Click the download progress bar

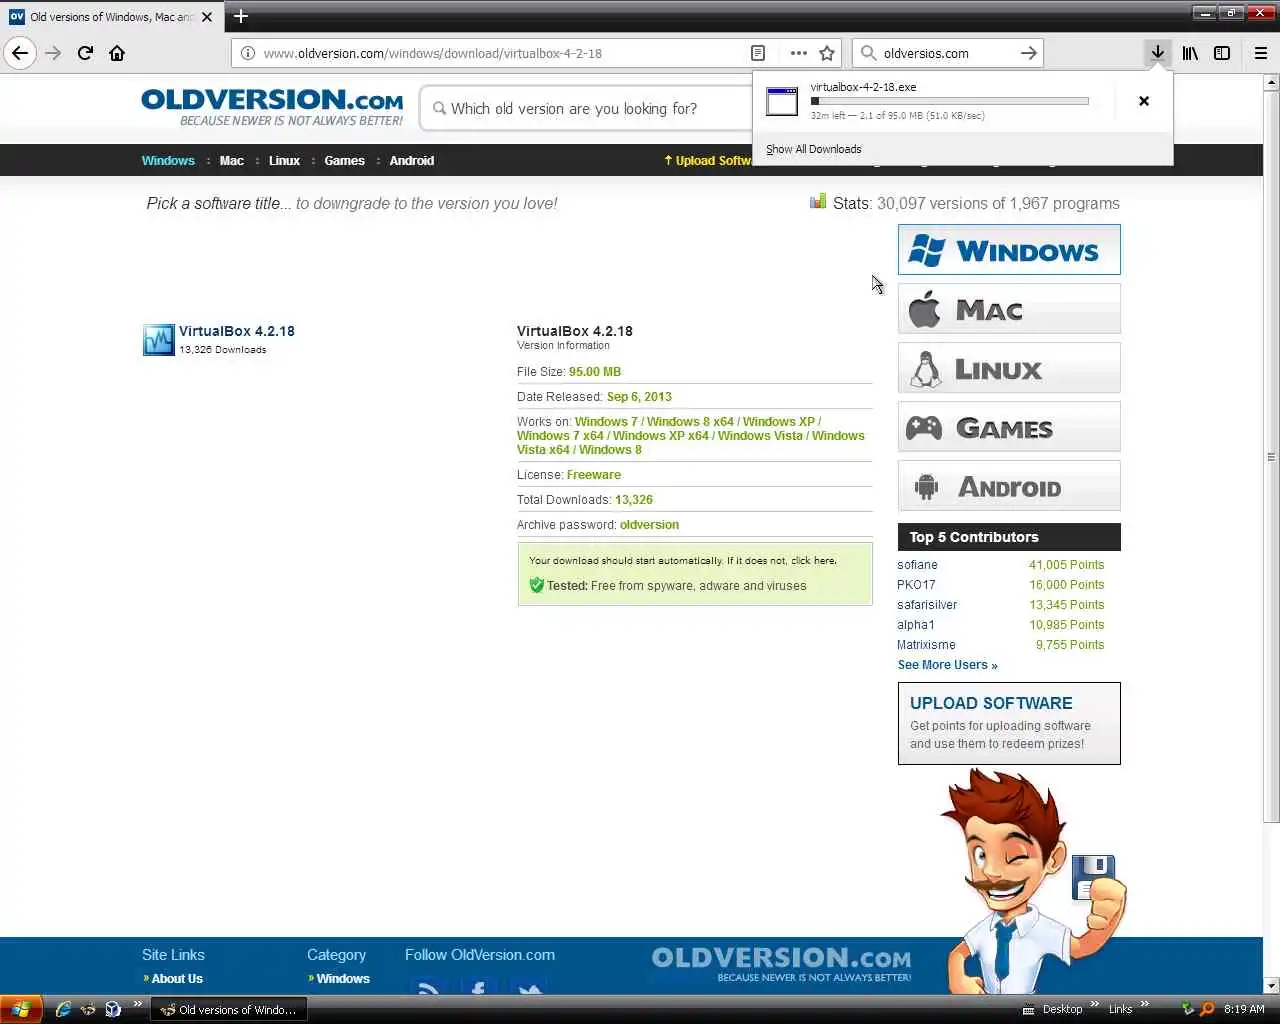click(x=949, y=101)
